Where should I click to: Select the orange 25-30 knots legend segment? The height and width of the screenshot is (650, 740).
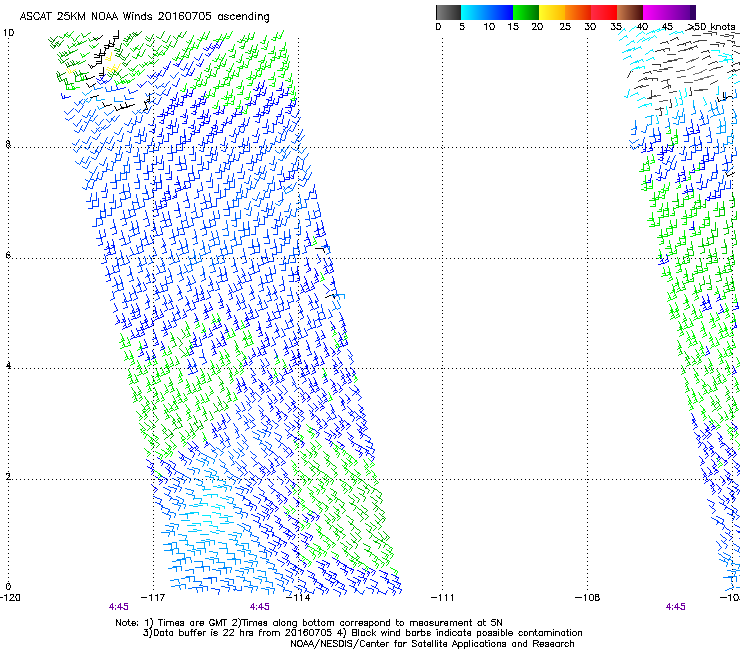[x=578, y=12]
